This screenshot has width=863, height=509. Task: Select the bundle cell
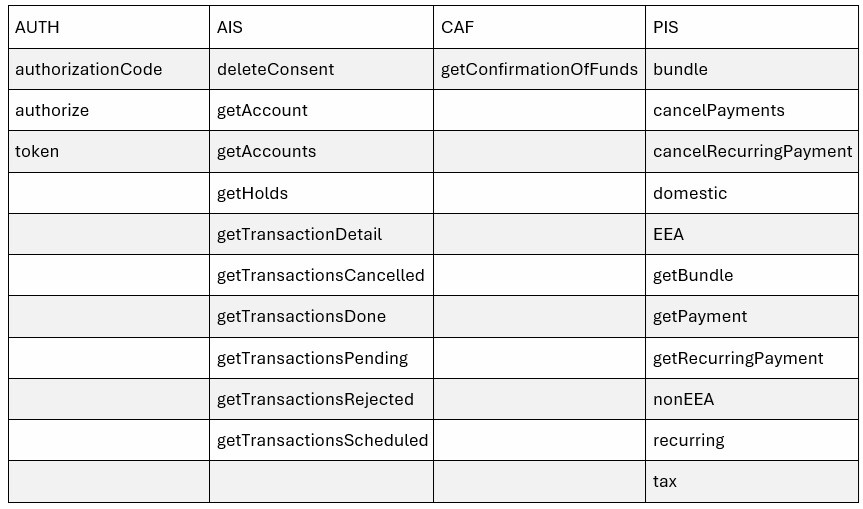(x=752, y=69)
